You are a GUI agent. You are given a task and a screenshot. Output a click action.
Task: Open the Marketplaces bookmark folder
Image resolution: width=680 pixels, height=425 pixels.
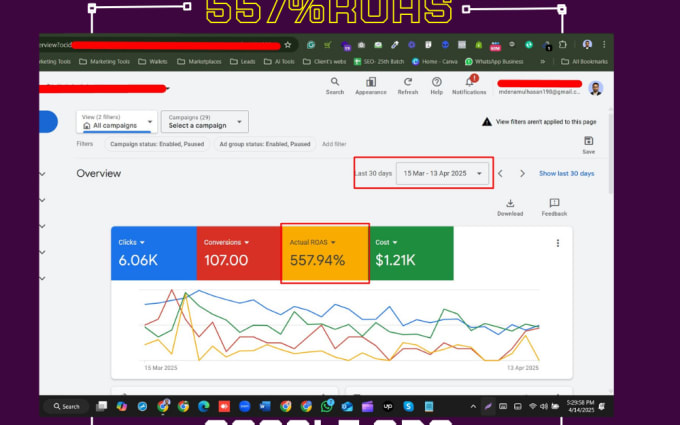coord(199,62)
